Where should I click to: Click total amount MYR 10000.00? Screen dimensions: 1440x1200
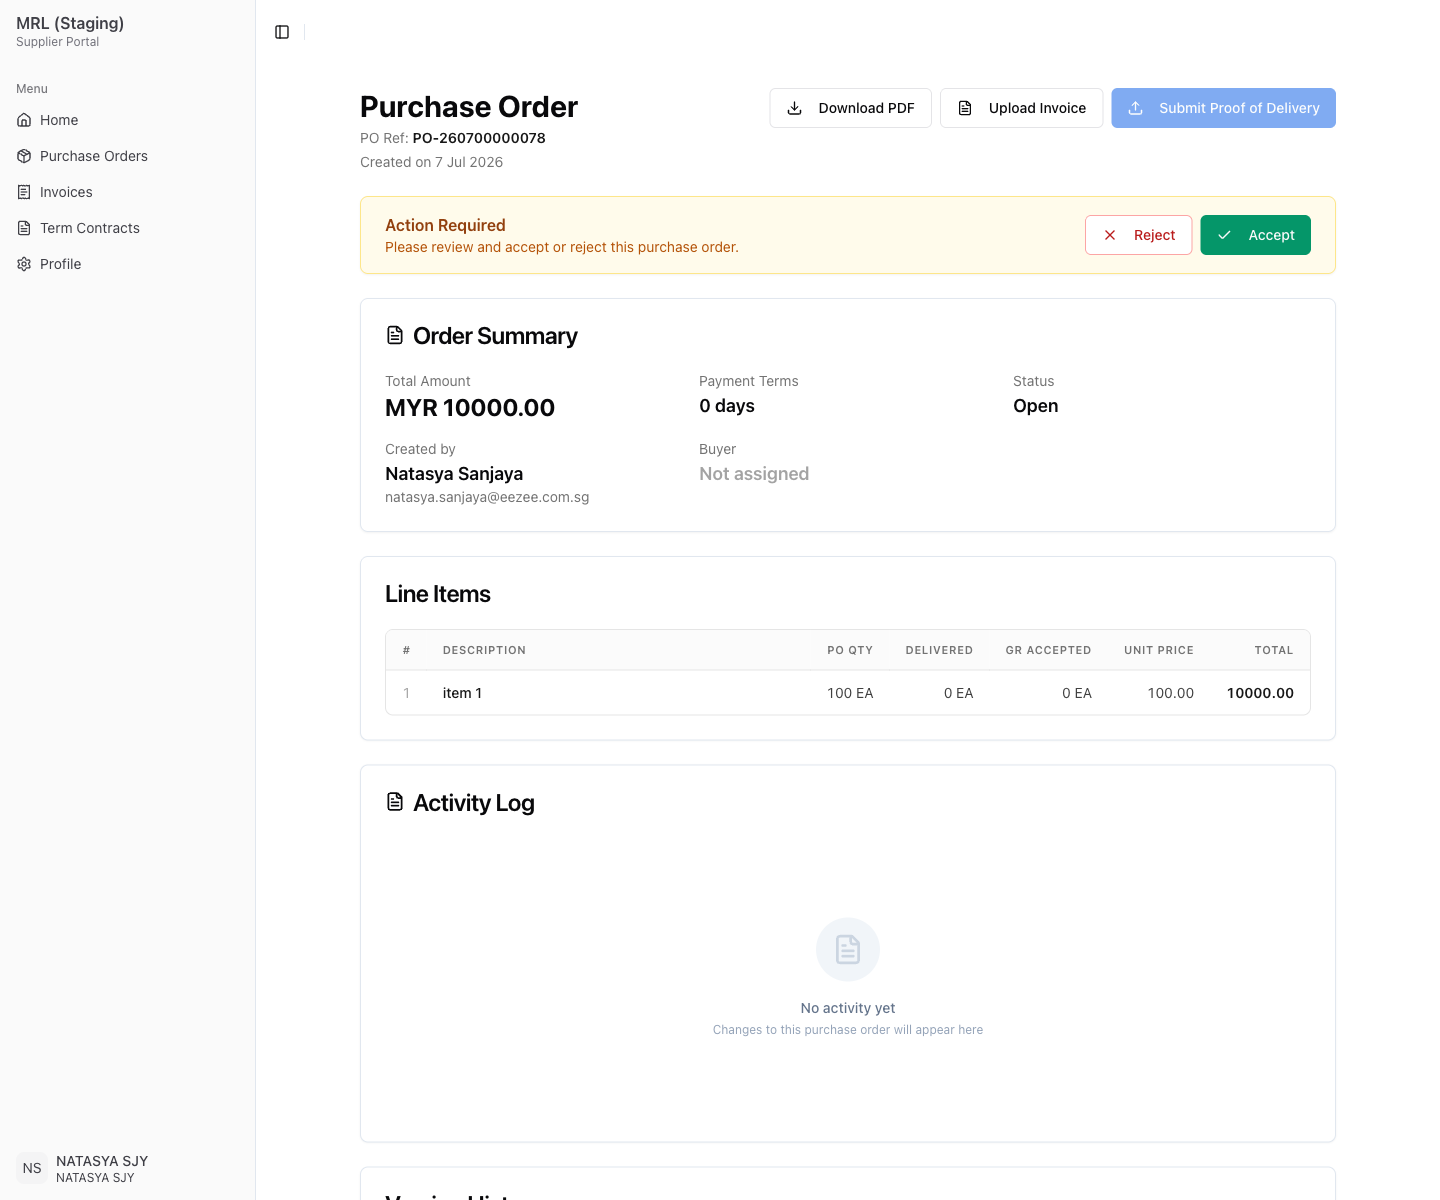(470, 408)
